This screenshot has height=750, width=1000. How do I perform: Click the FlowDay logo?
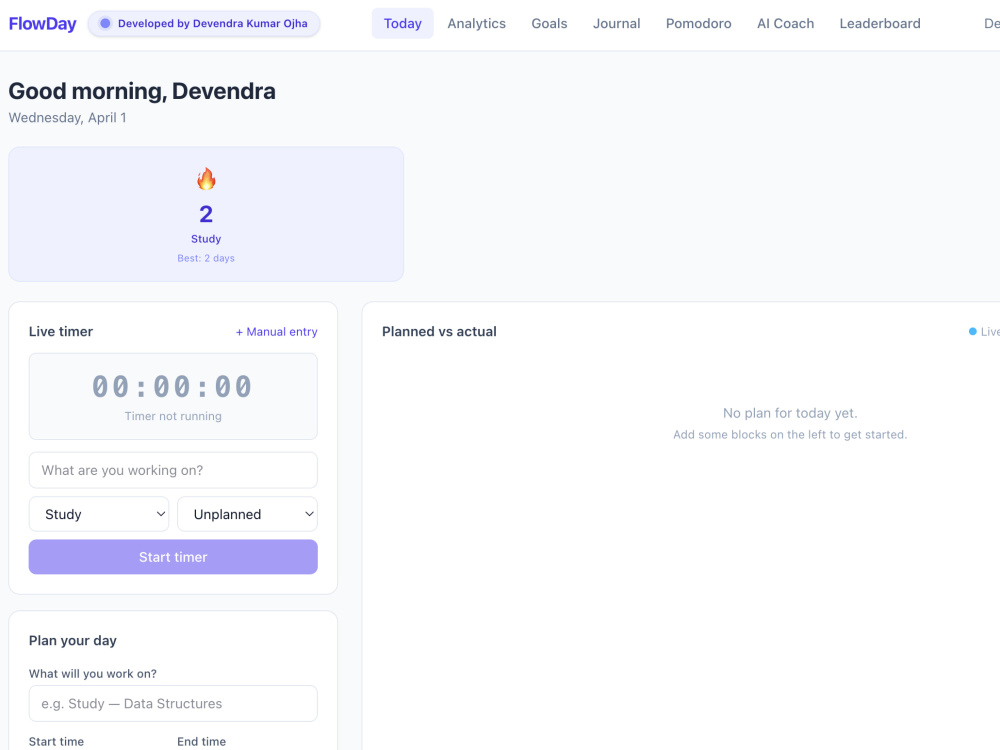point(42,24)
